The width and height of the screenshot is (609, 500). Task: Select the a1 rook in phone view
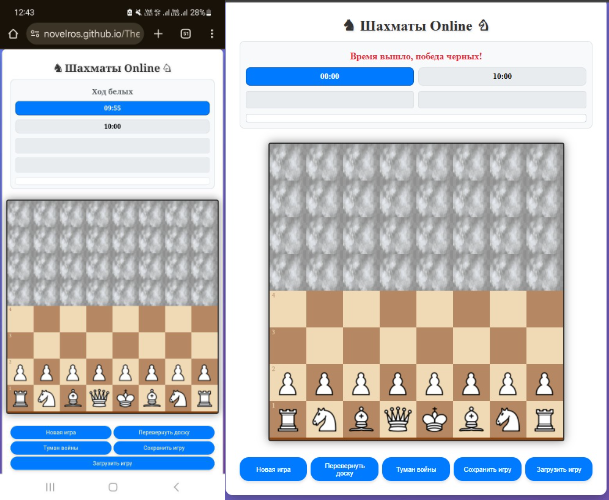20,398
